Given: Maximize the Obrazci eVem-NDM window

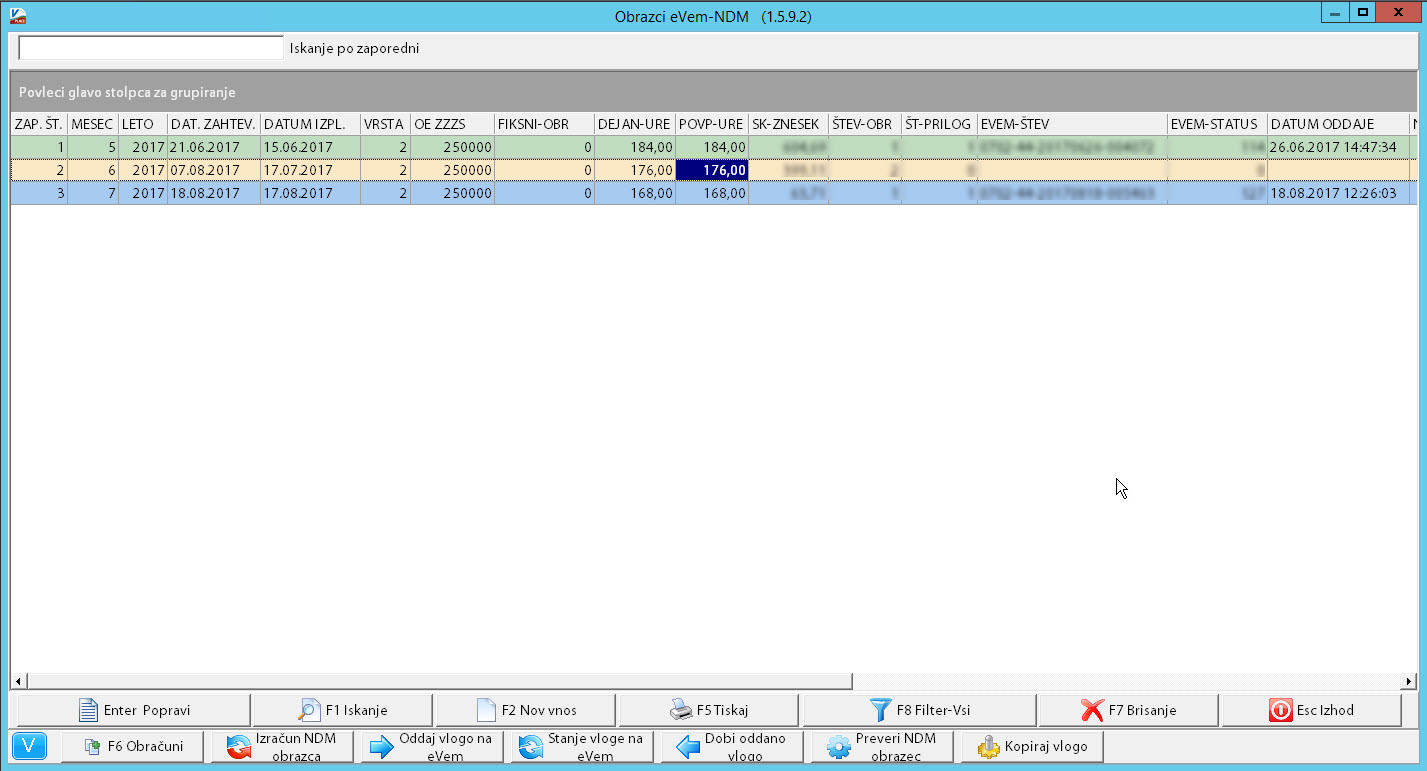Looking at the screenshot, I should coord(1362,12).
